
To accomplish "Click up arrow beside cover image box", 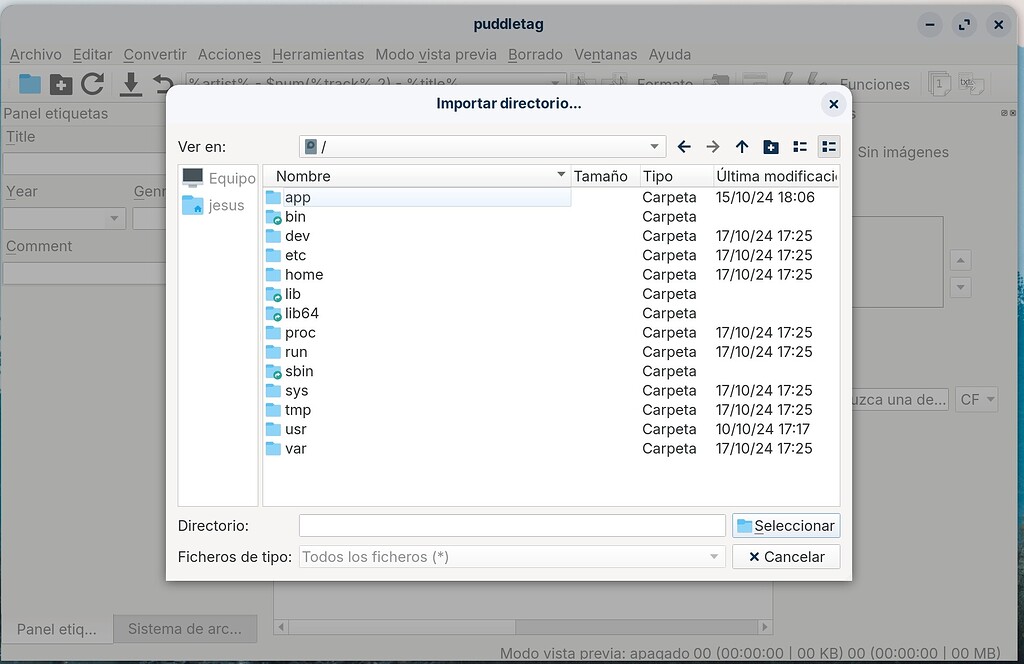I will click(960, 261).
